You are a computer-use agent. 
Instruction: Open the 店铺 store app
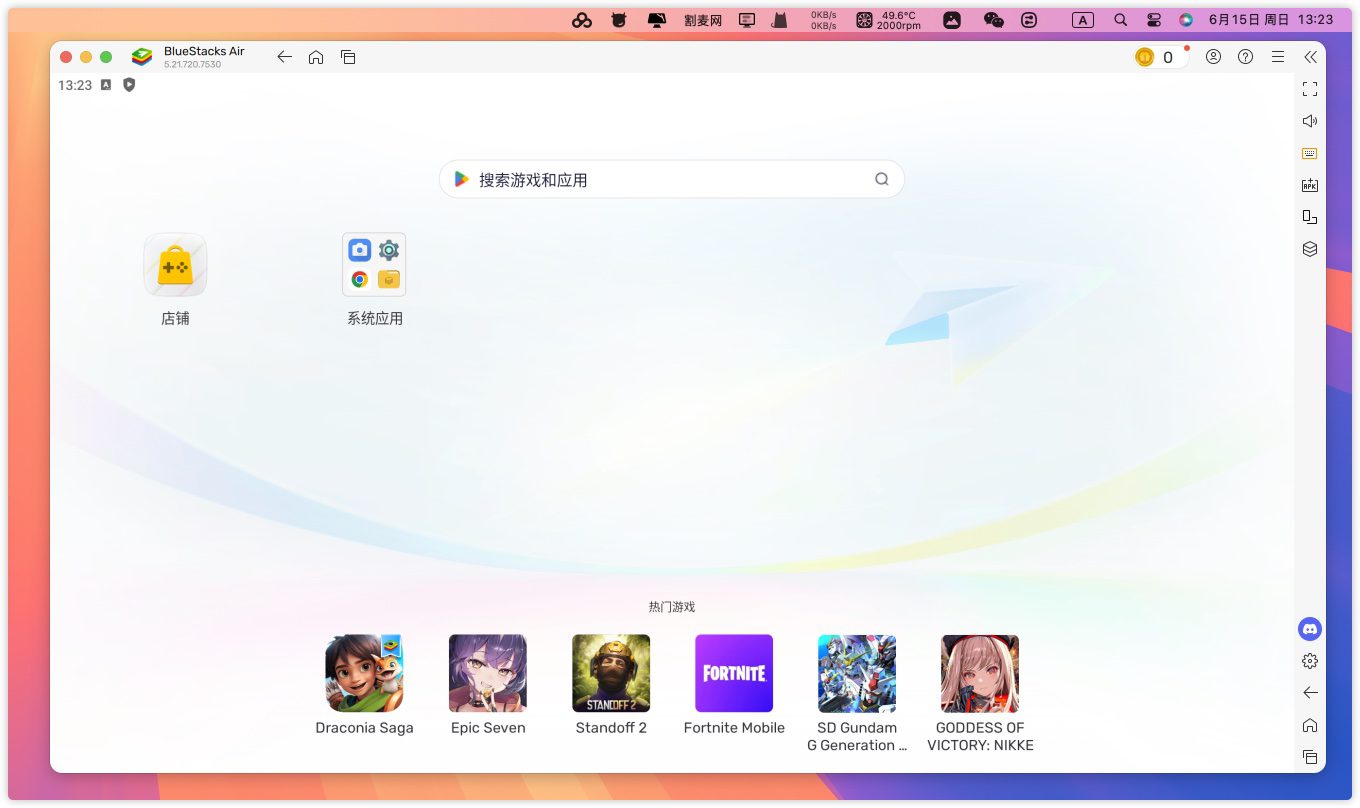pos(175,265)
